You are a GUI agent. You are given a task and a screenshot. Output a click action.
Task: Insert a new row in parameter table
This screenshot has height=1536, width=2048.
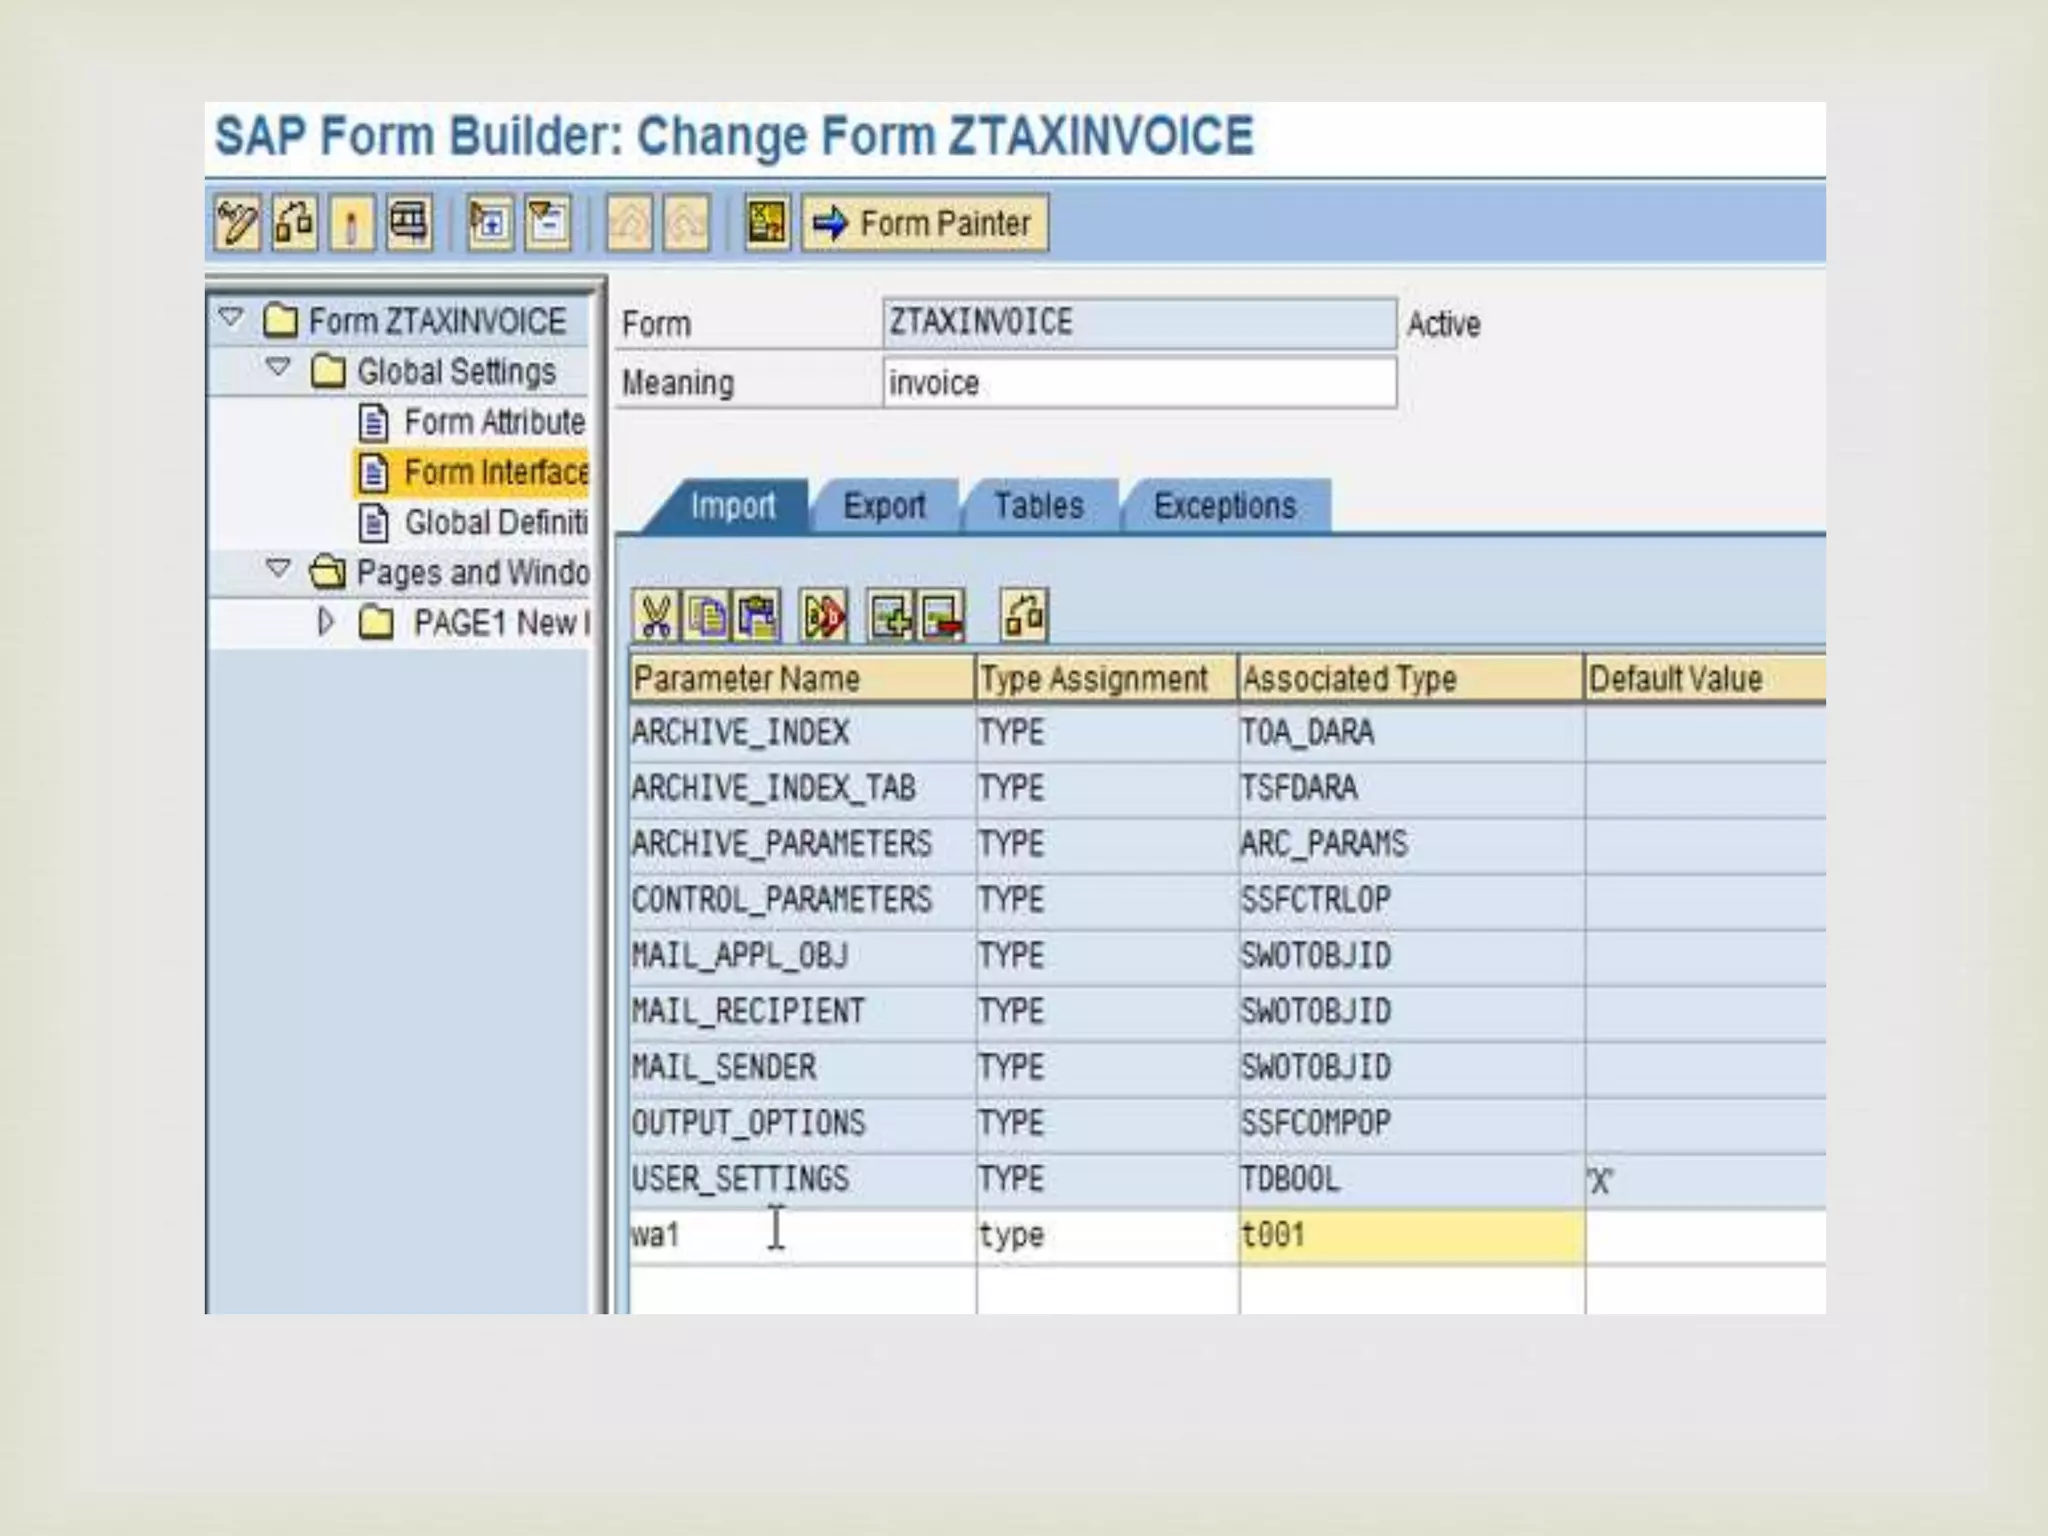click(x=891, y=615)
